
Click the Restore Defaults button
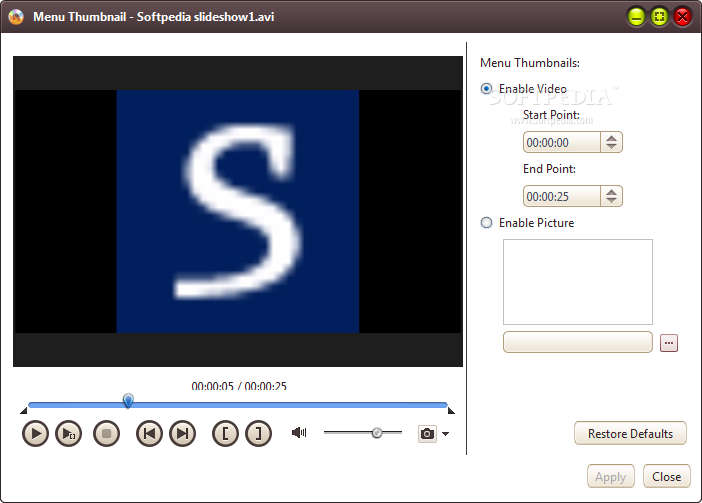pos(630,433)
